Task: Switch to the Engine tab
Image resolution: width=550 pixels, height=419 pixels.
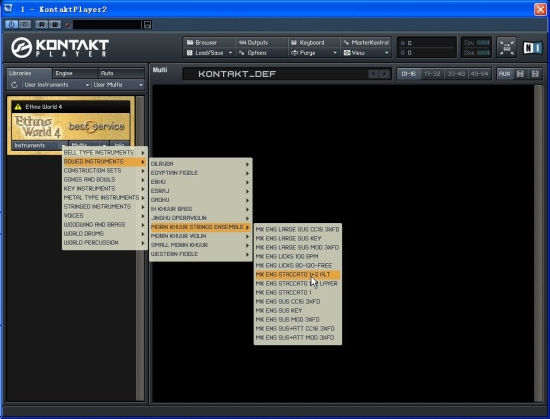Action: pyautogui.click(x=75, y=73)
